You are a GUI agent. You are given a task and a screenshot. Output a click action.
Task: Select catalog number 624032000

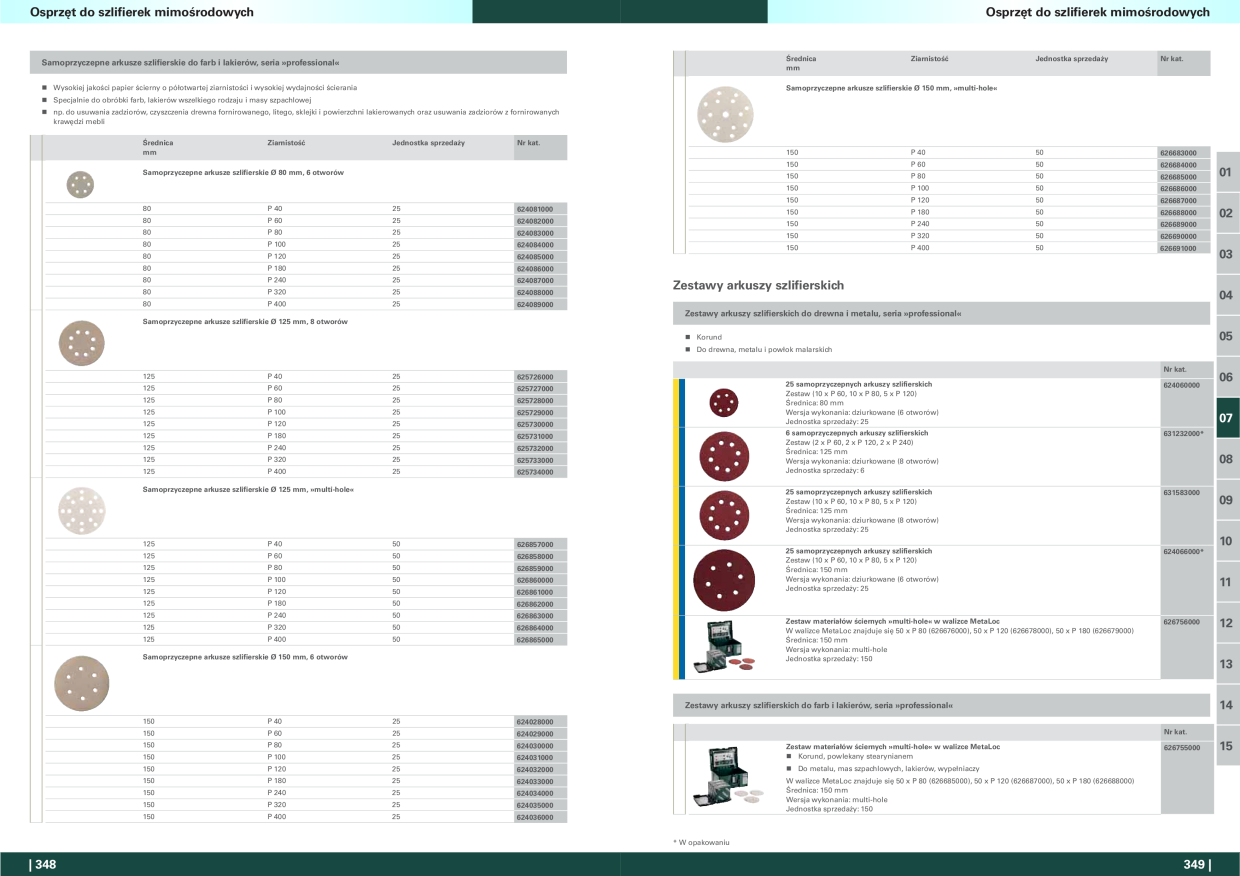[535, 770]
